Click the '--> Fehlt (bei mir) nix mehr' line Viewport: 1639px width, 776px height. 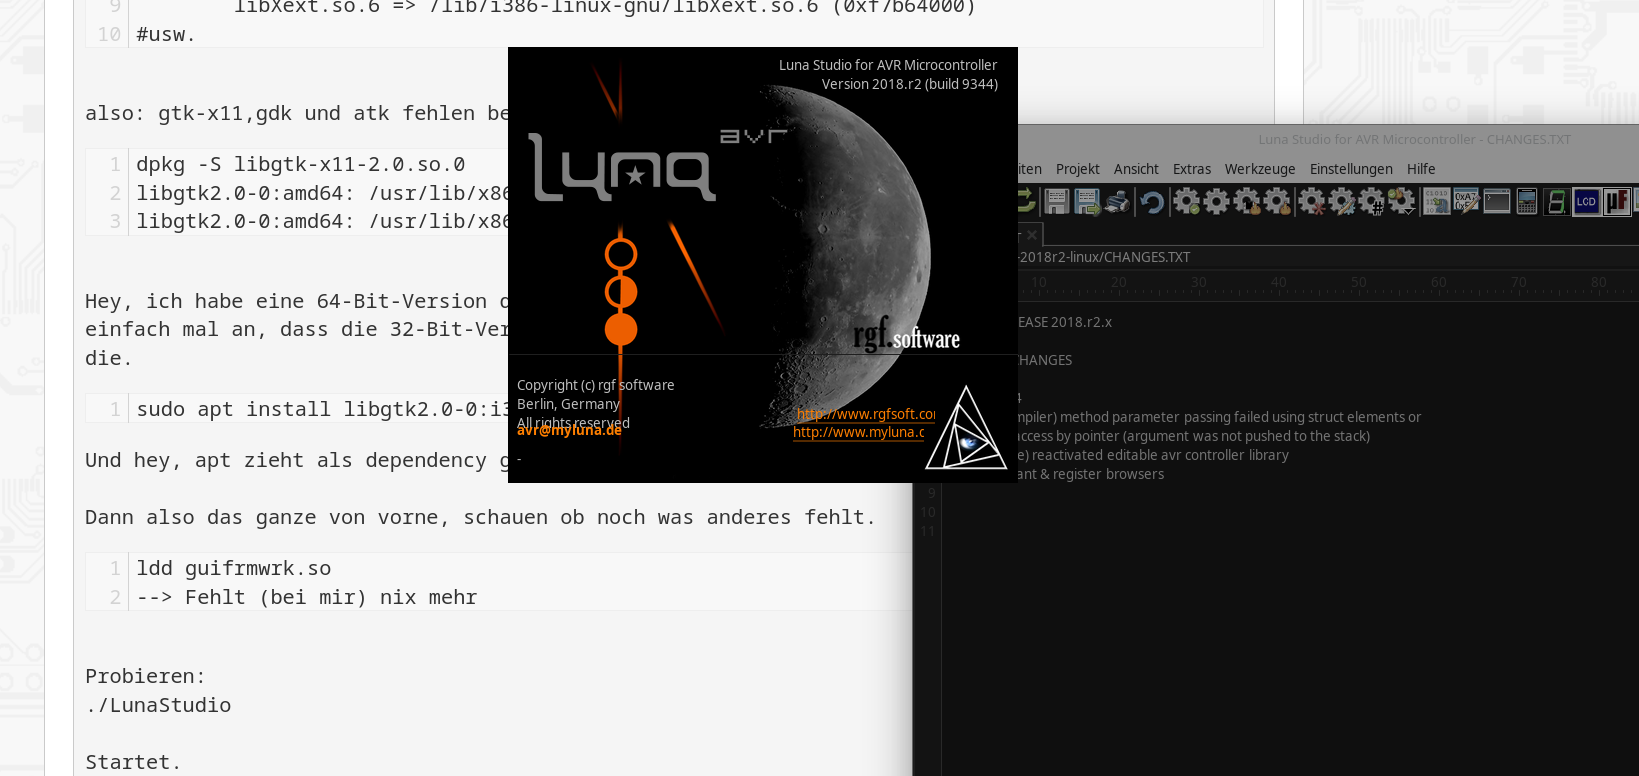[307, 597]
